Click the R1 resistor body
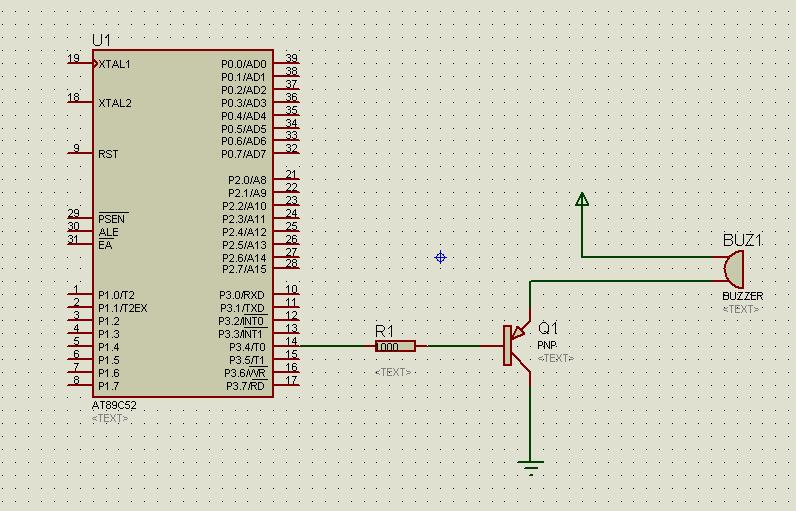 click(396, 347)
